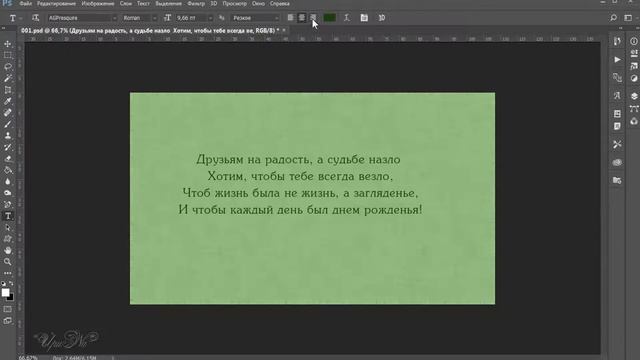640x360 pixels.
Task: Select the Crop tool
Action: point(8,90)
